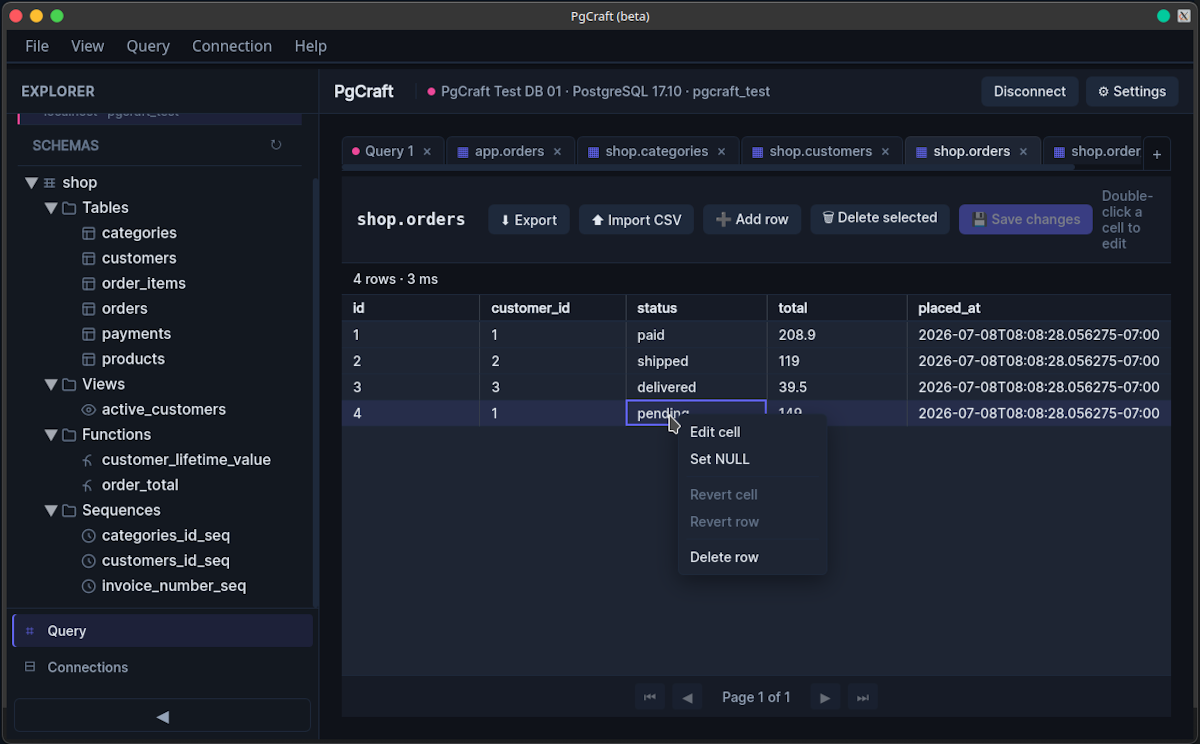Click the Tables folder icon

pyautogui.click(x=69, y=208)
